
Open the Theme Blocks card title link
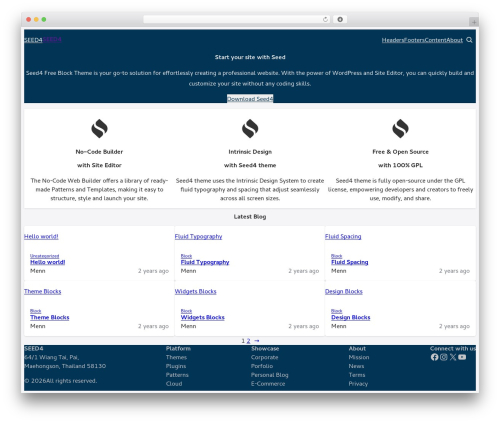coord(42,291)
